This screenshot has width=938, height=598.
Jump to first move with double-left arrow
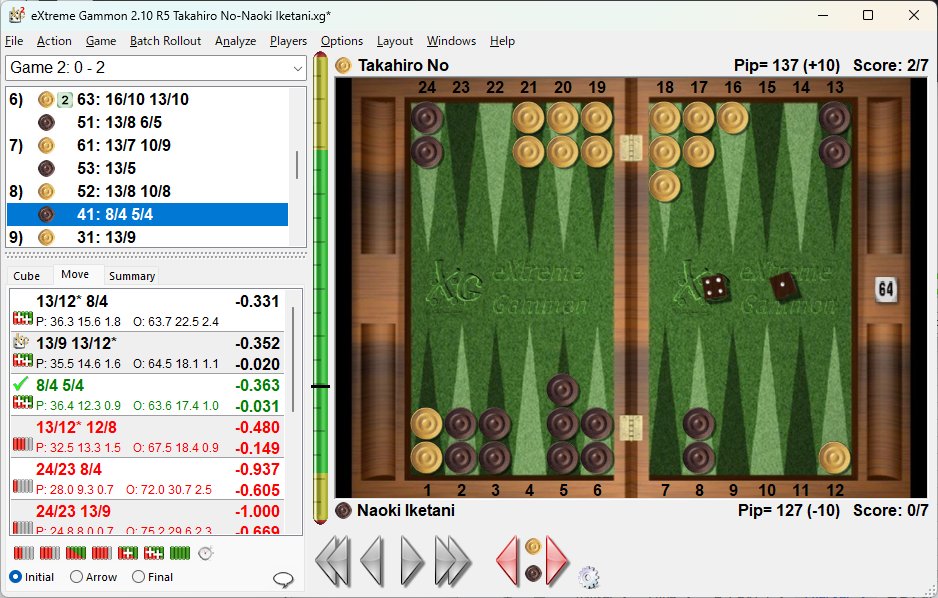333,561
